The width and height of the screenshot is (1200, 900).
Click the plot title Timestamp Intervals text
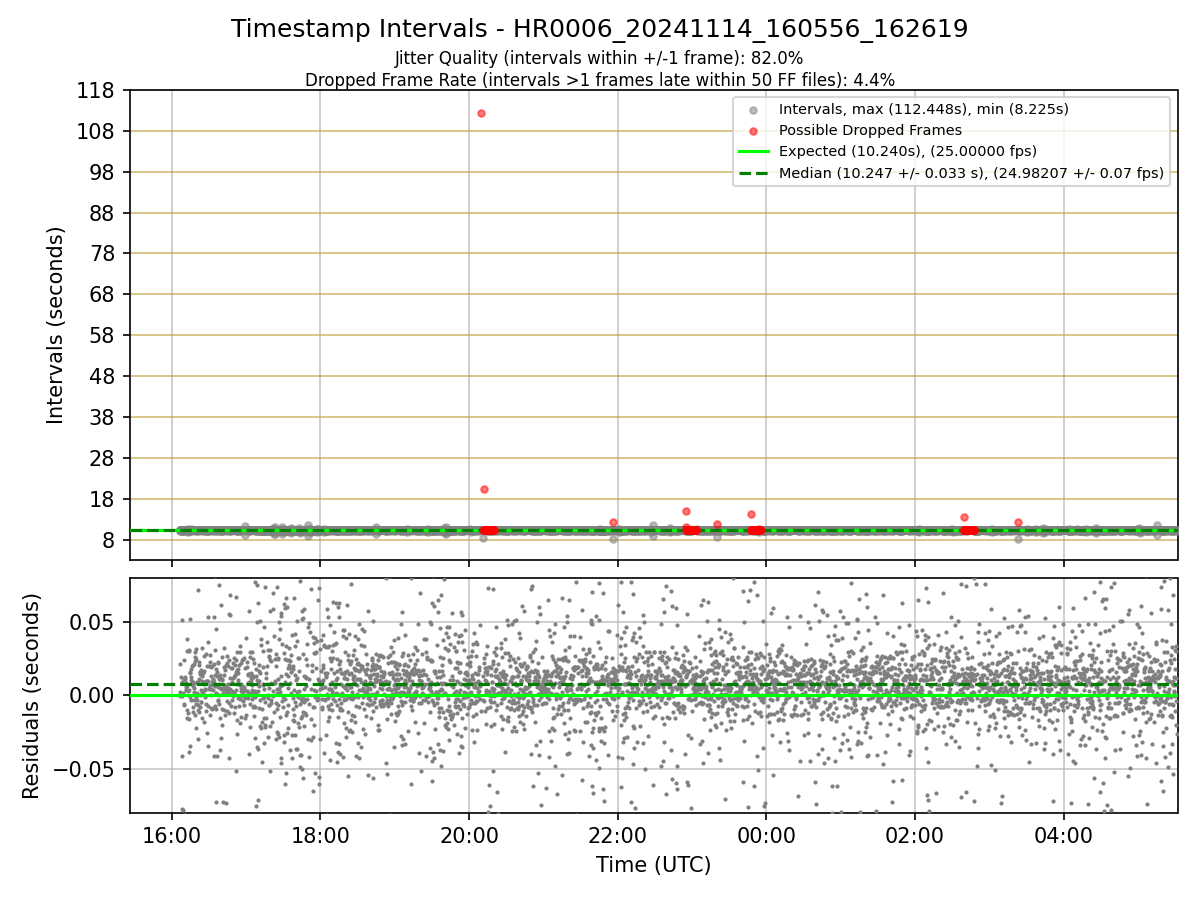[x=599, y=29]
